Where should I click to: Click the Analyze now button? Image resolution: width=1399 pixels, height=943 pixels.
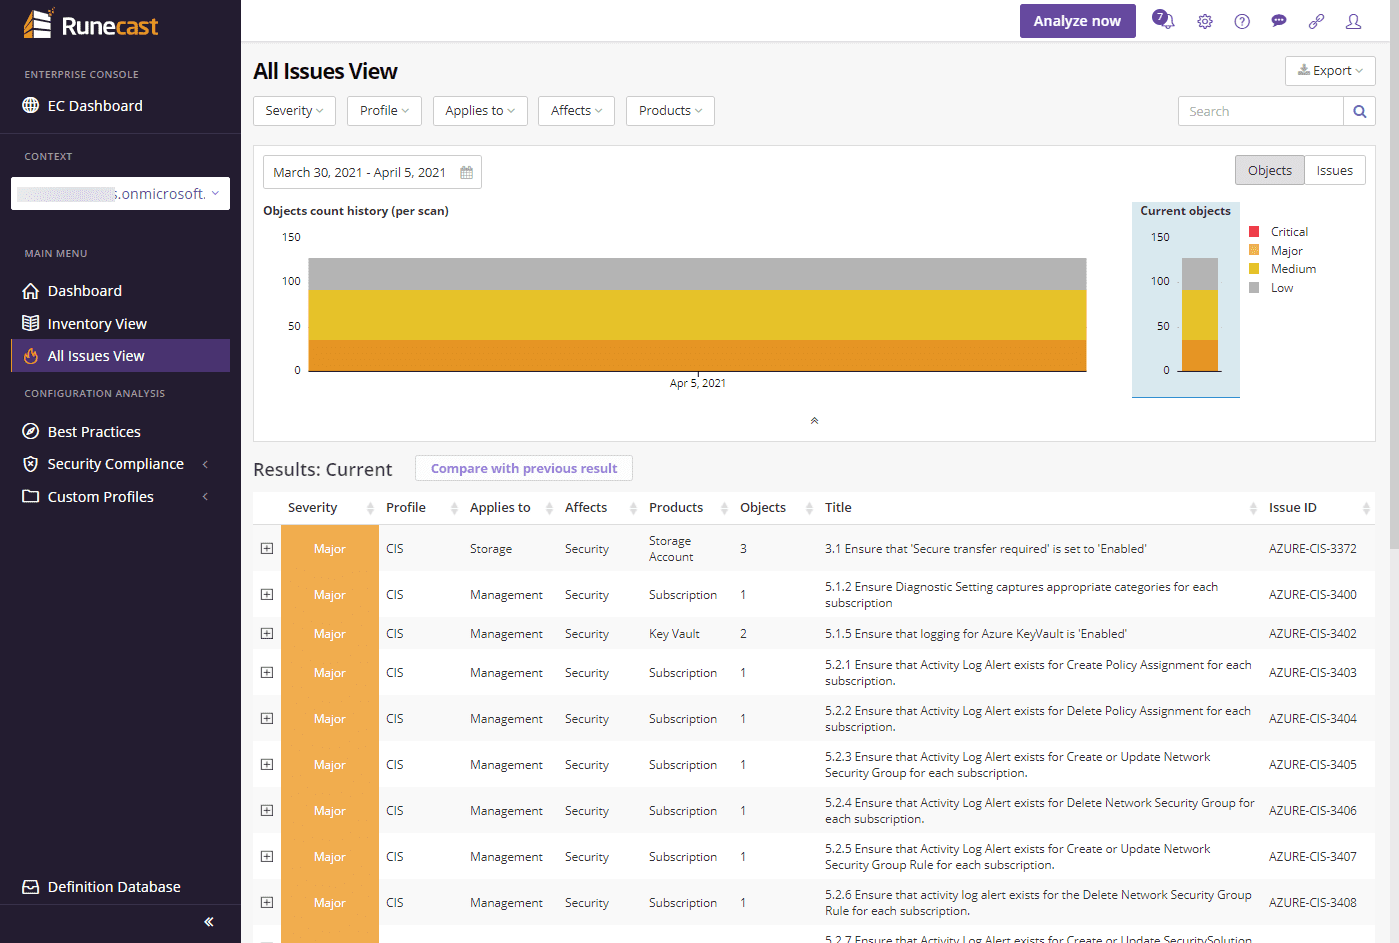coord(1077,21)
